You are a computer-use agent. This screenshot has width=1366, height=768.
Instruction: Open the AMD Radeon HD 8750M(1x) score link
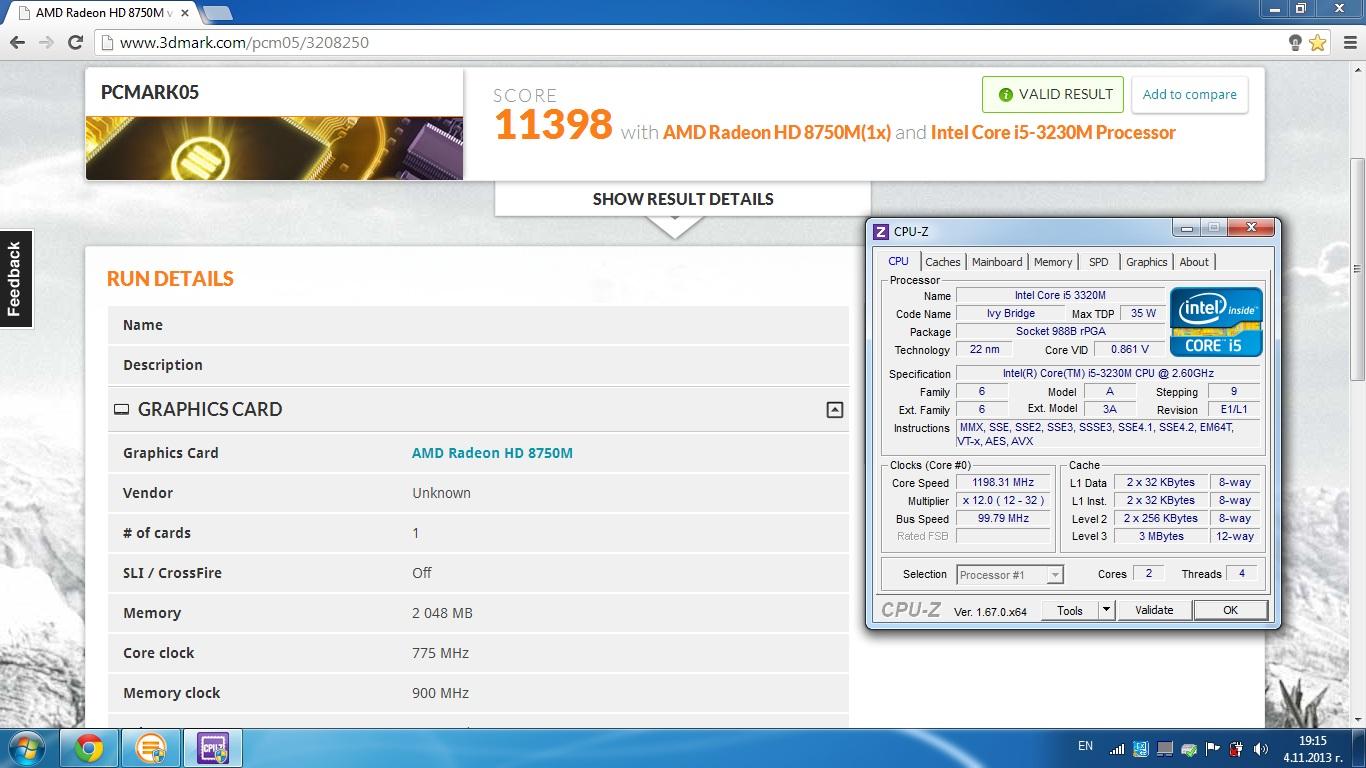(x=777, y=132)
